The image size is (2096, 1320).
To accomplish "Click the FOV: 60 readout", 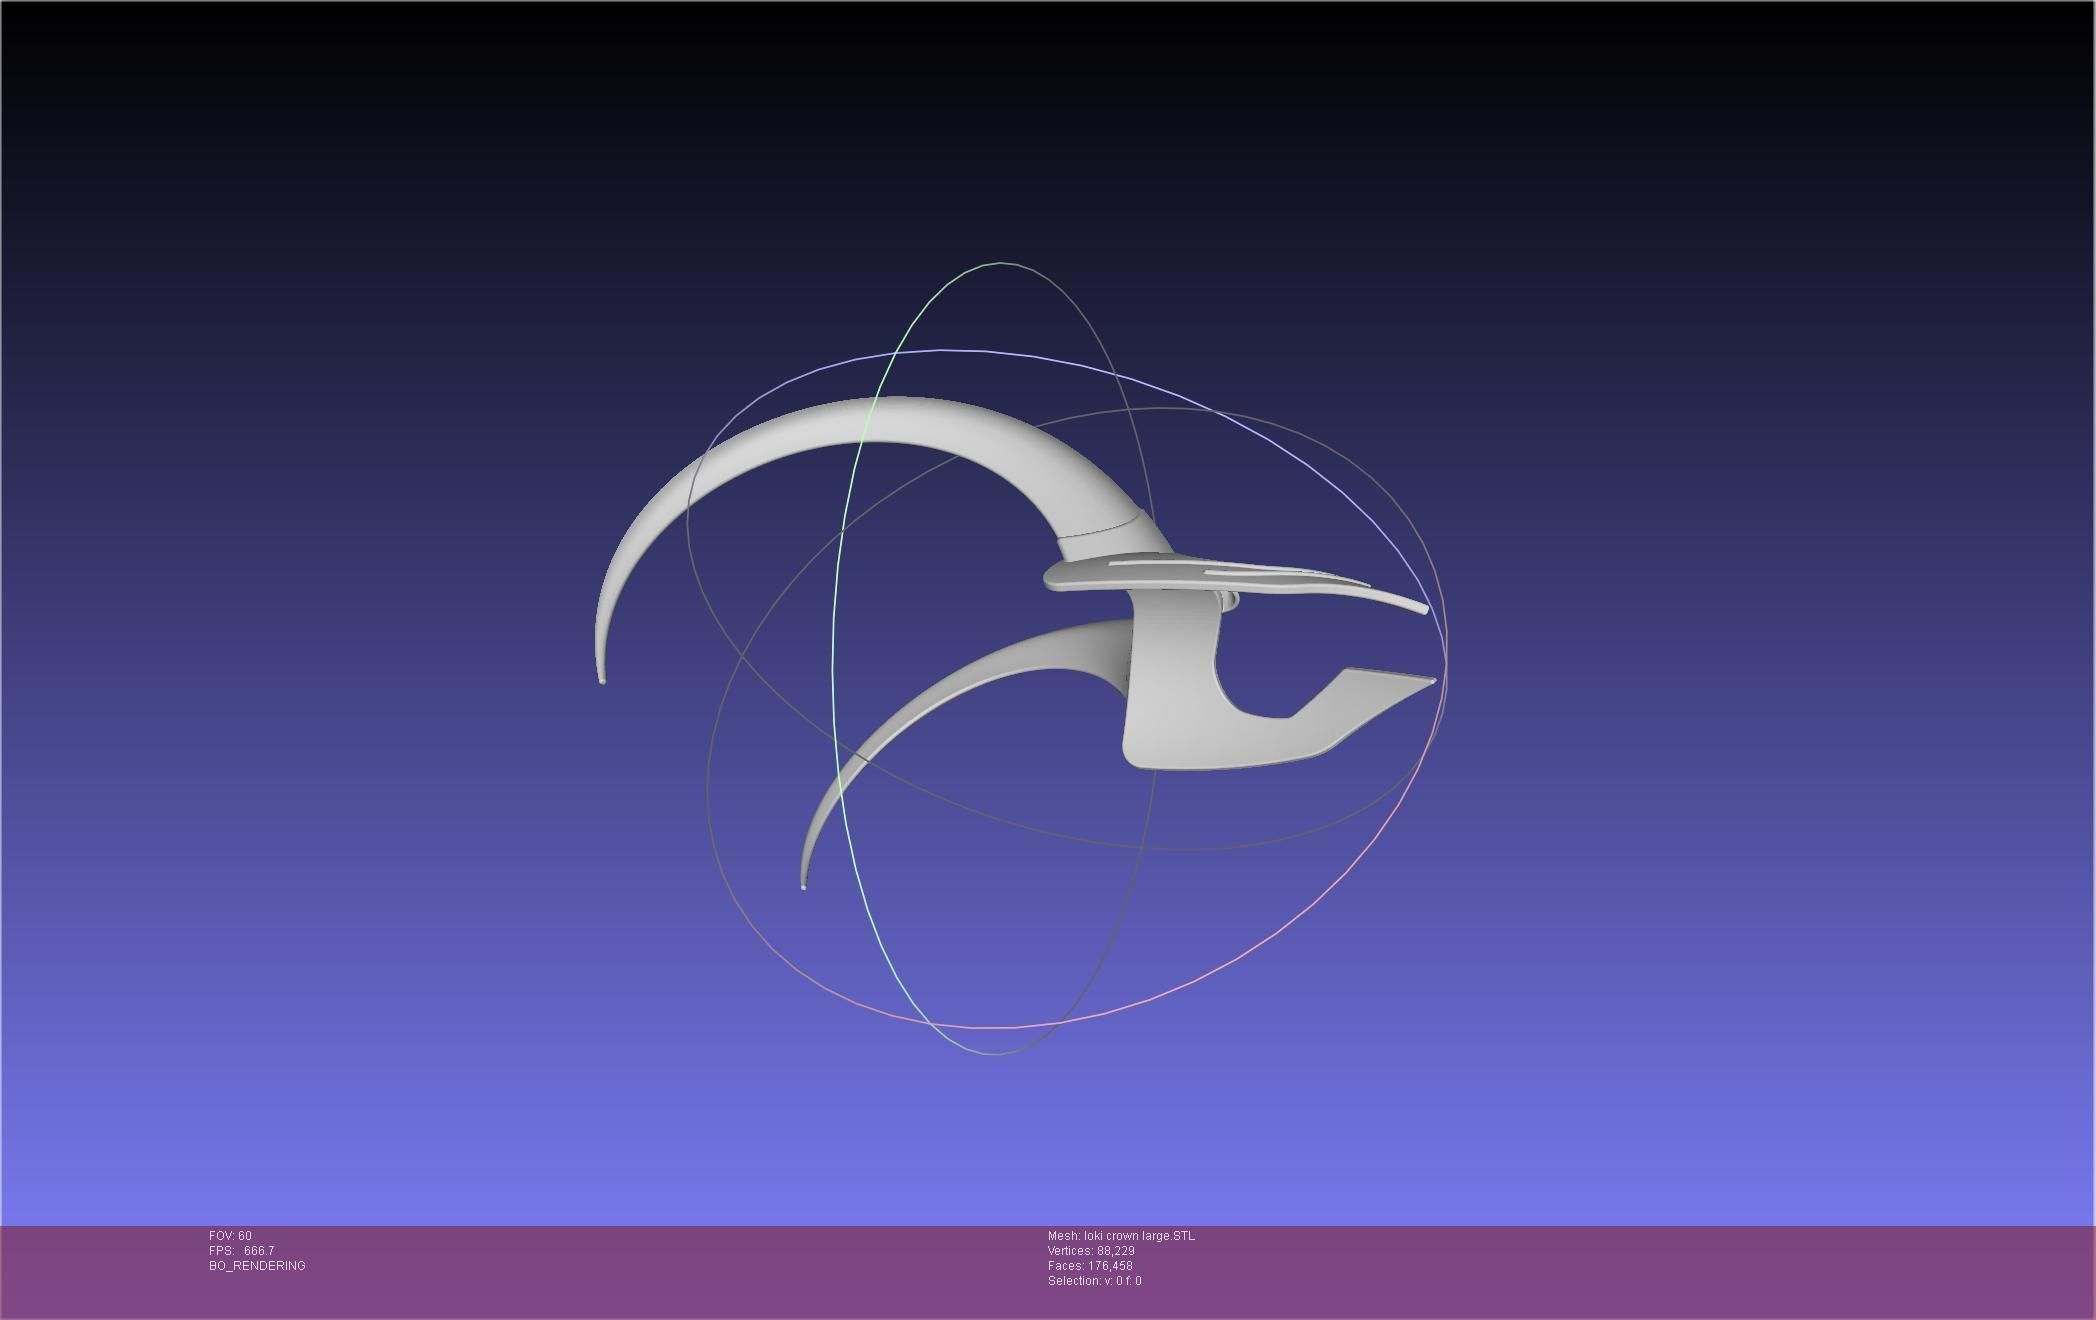I will pos(230,1236).
